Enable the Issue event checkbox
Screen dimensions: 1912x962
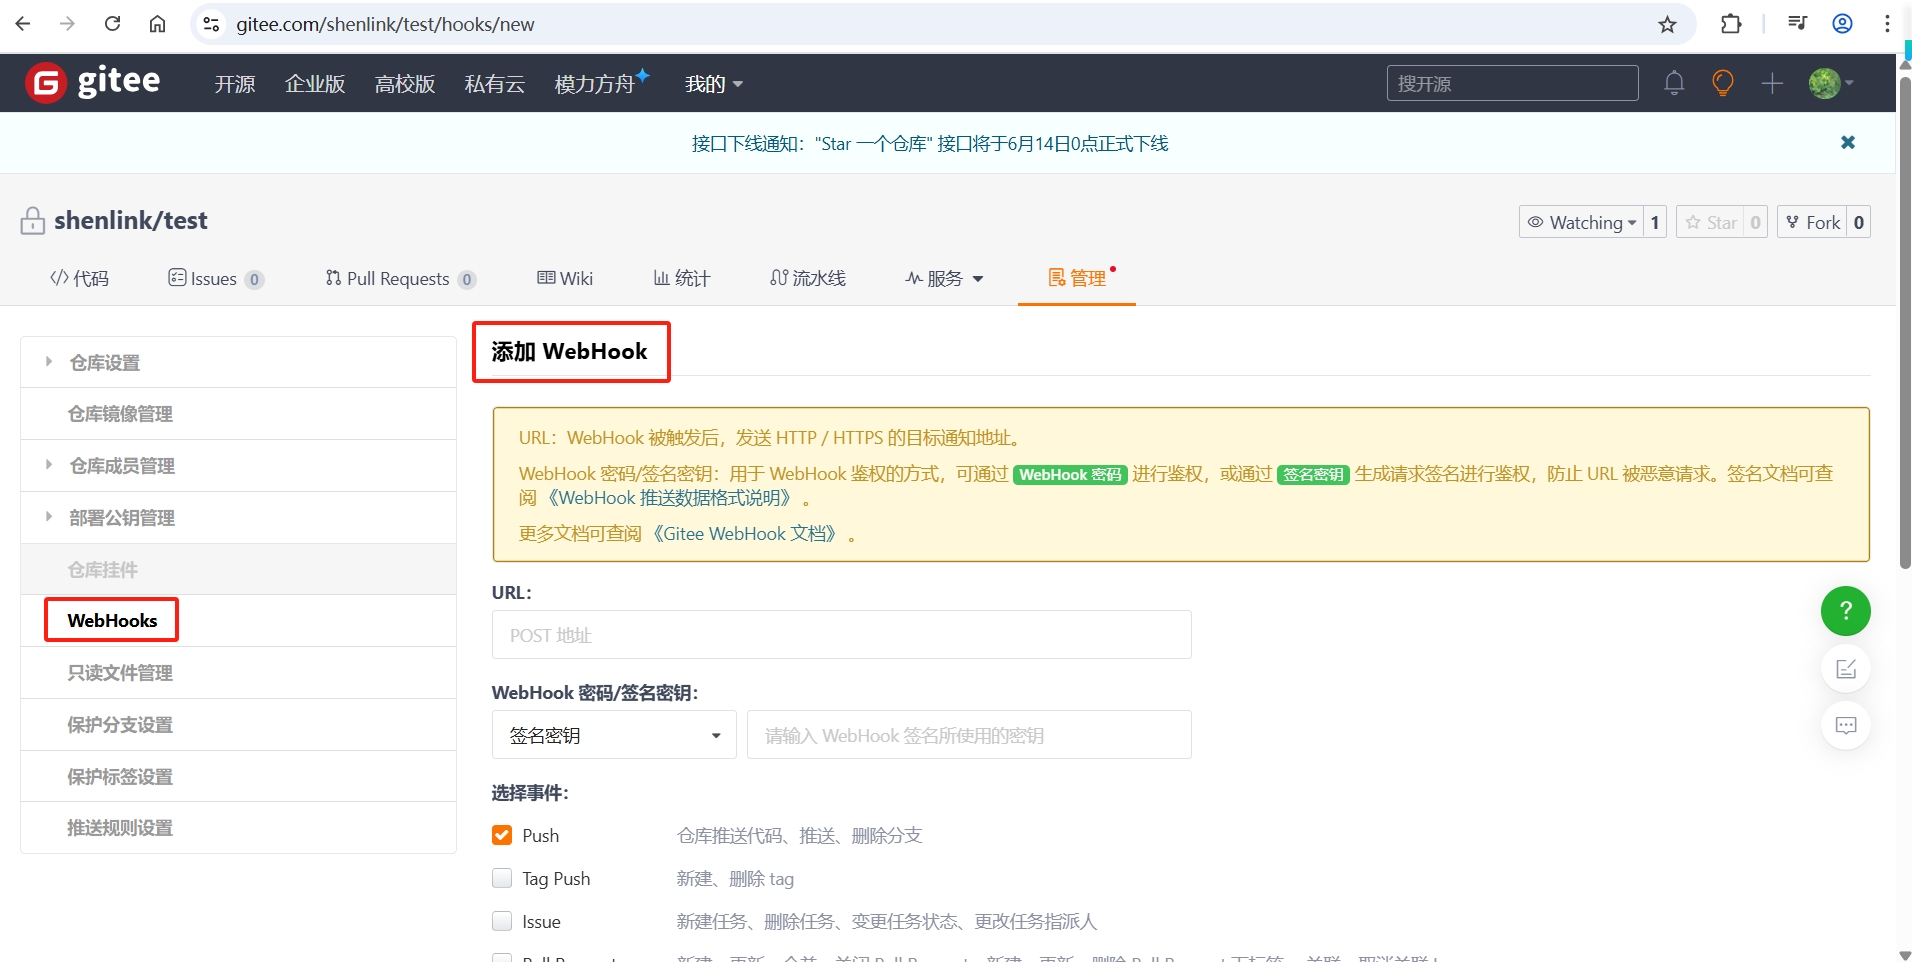(501, 921)
